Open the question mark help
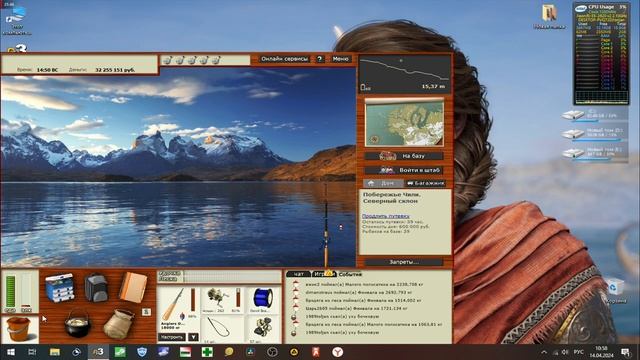This screenshot has height=360, width=640. 320,59
